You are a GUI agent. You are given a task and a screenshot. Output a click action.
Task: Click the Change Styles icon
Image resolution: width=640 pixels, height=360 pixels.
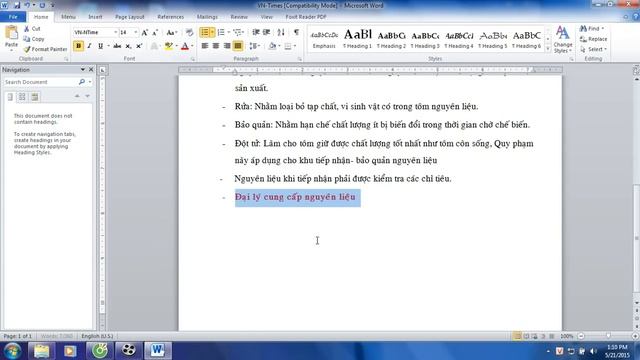pyautogui.click(x=563, y=39)
